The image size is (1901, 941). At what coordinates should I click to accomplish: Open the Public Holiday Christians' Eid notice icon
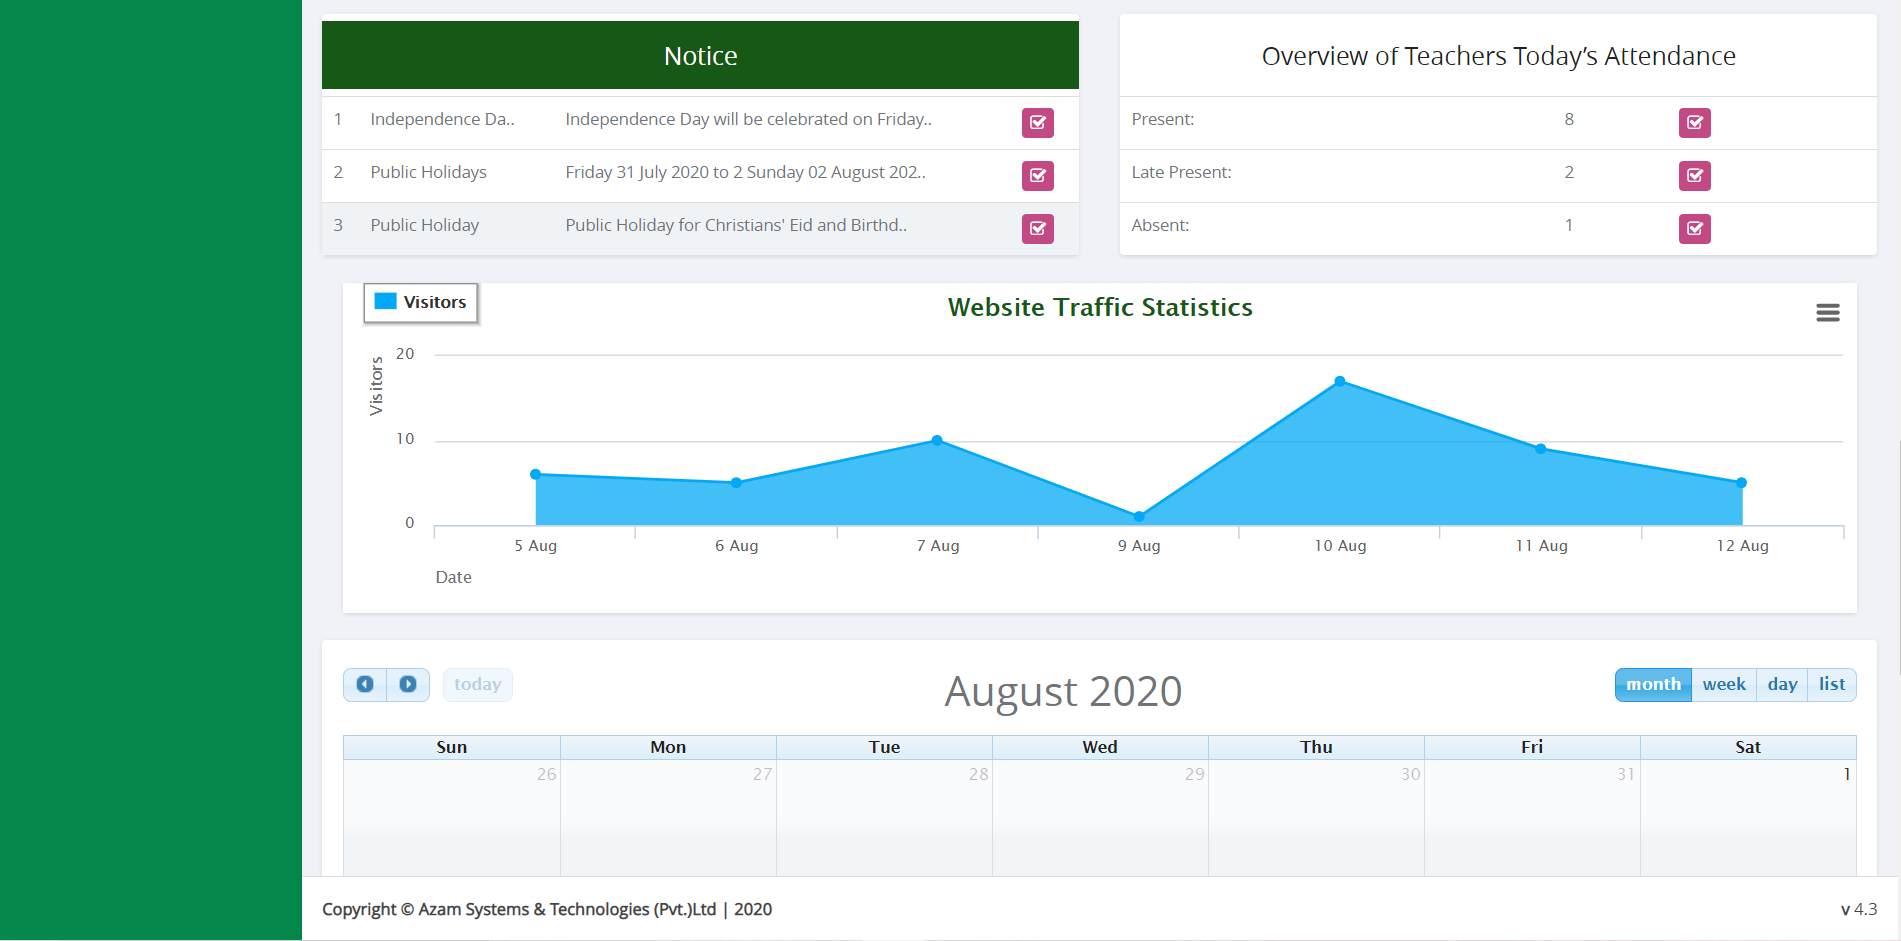[1037, 229]
